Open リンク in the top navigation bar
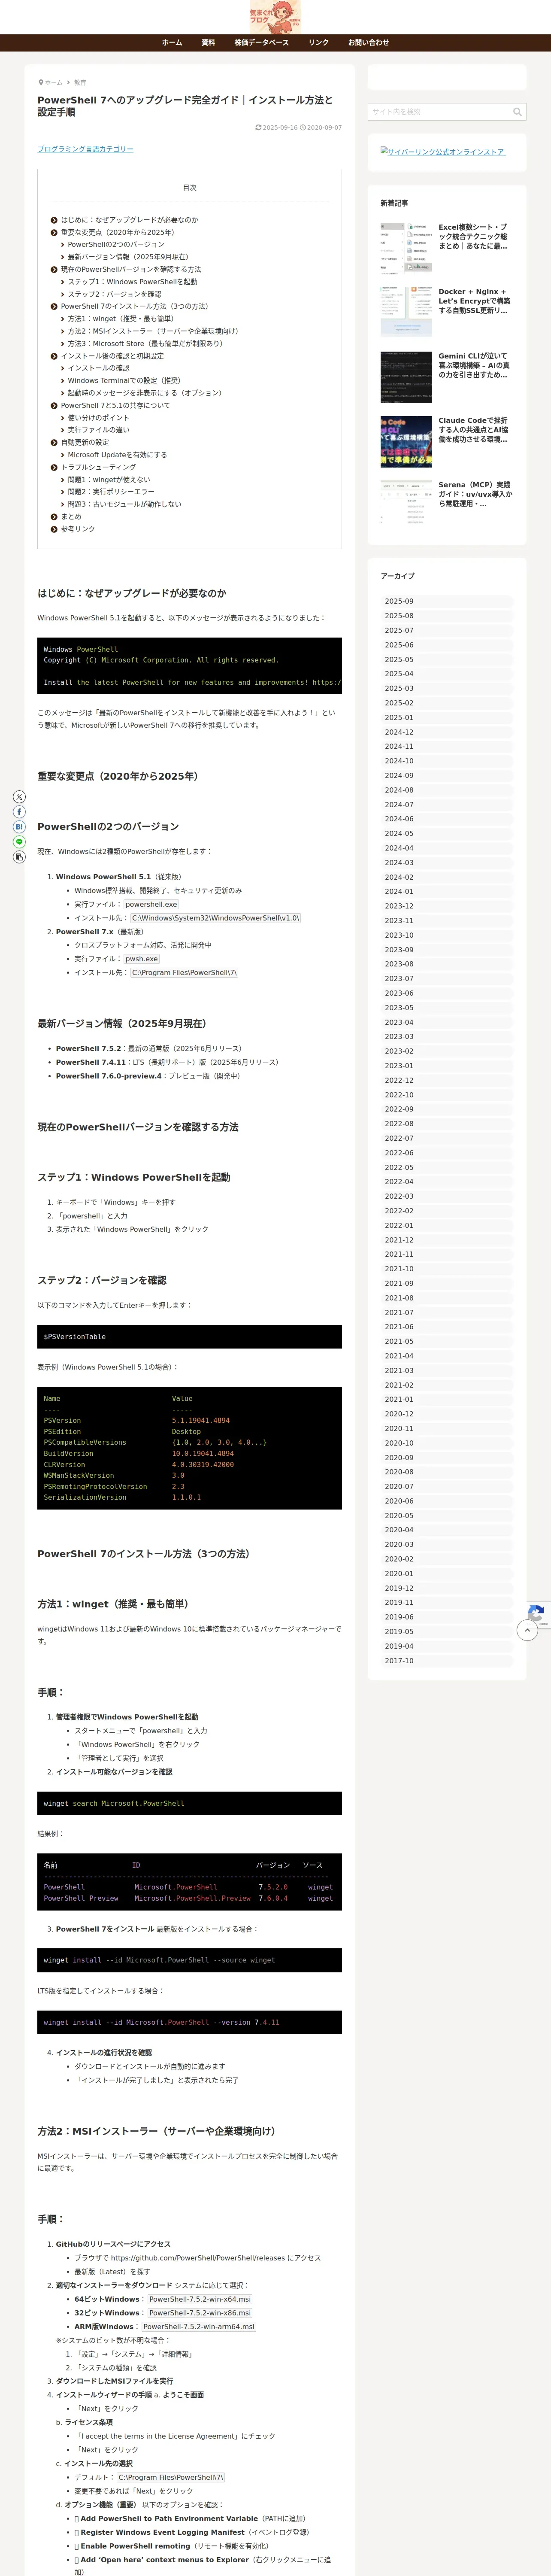The height and width of the screenshot is (2576, 551). tap(318, 43)
